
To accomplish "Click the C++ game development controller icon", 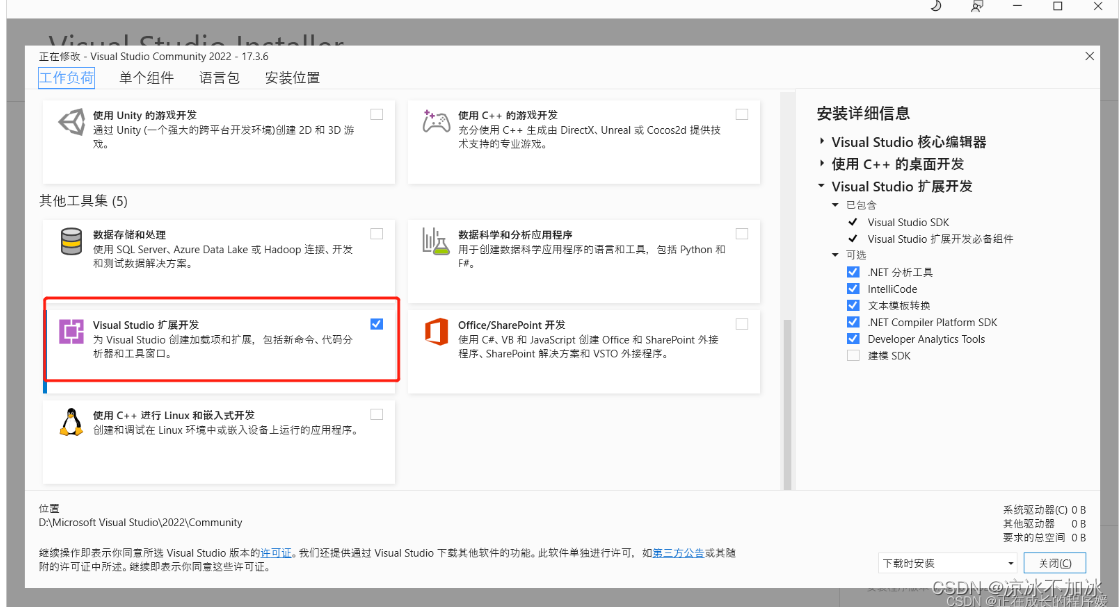I will click(436, 122).
